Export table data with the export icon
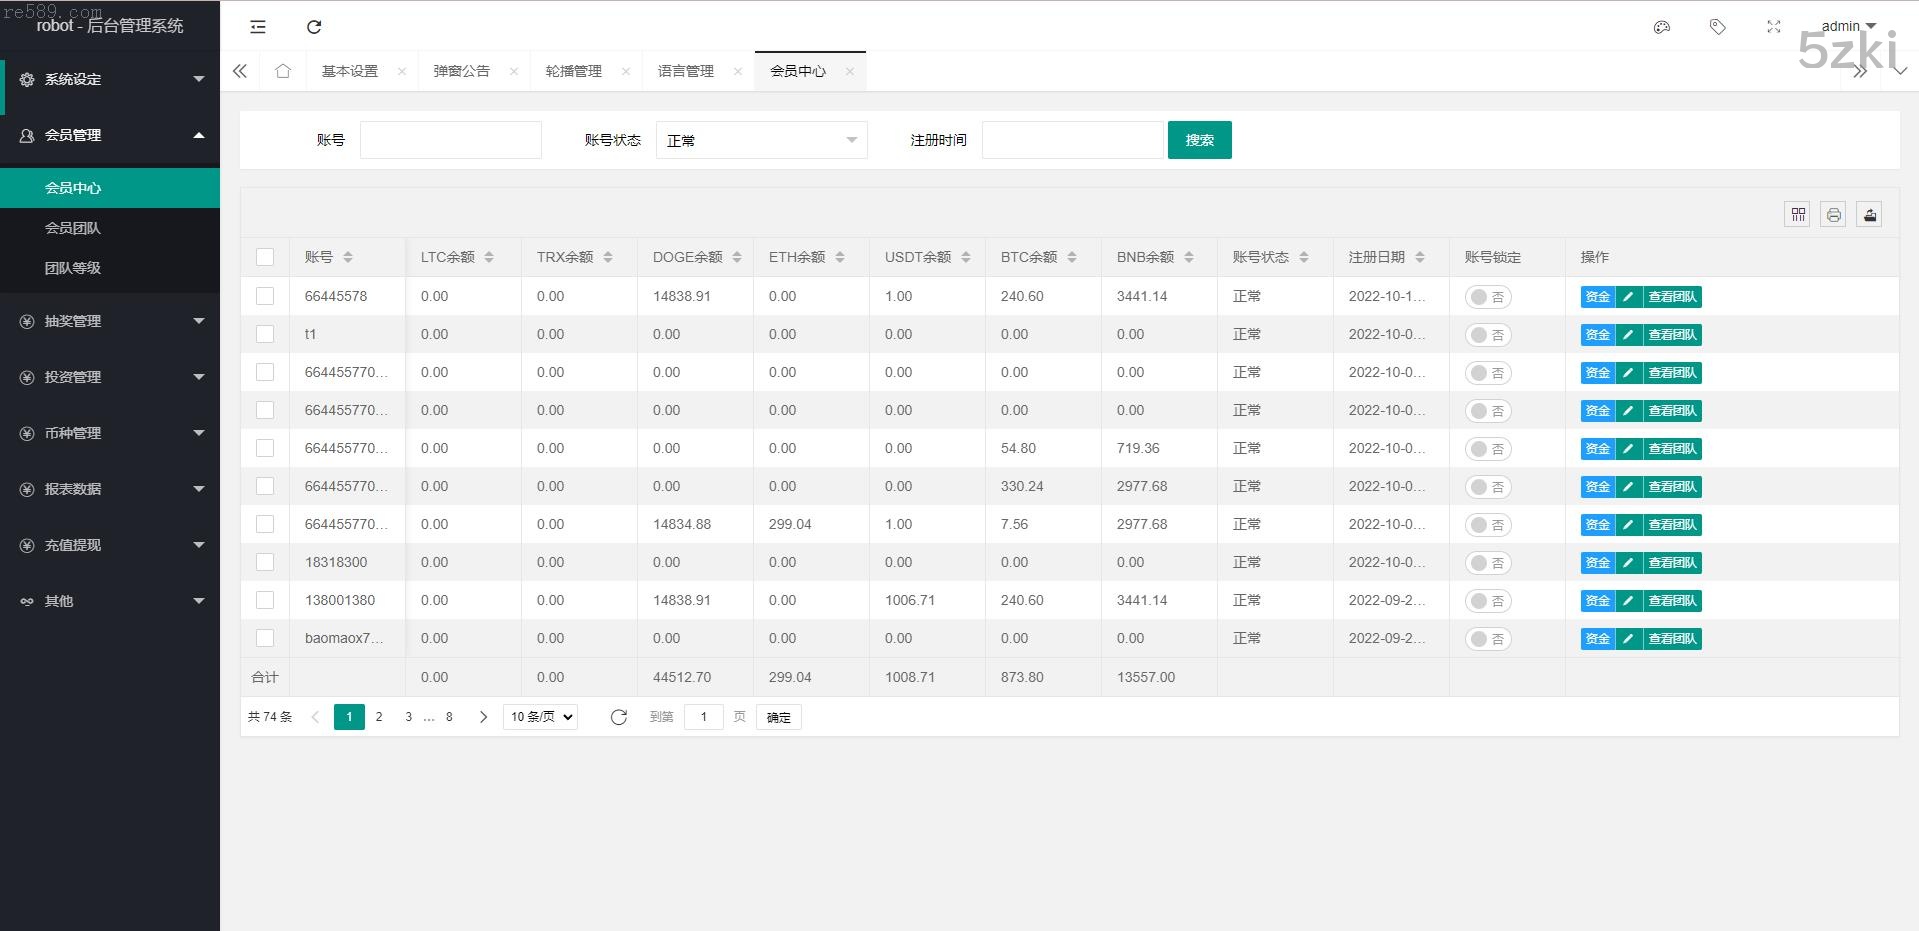This screenshot has width=1919, height=931. tap(1869, 214)
